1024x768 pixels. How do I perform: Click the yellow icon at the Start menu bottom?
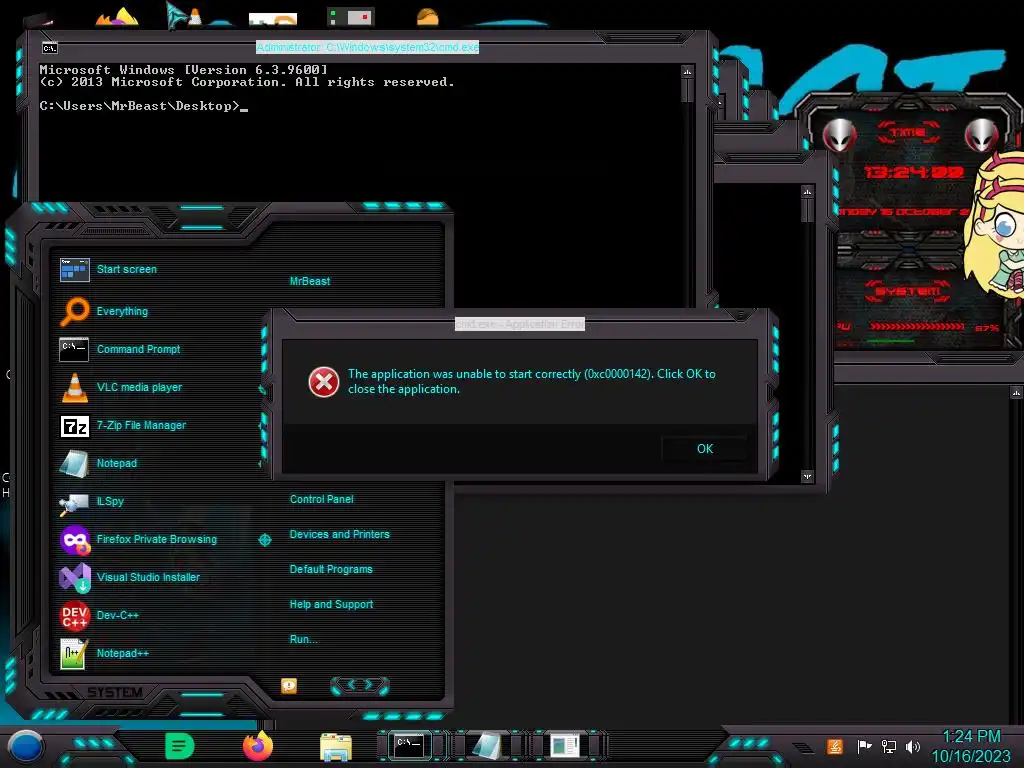pyautogui.click(x=289, y=685)
